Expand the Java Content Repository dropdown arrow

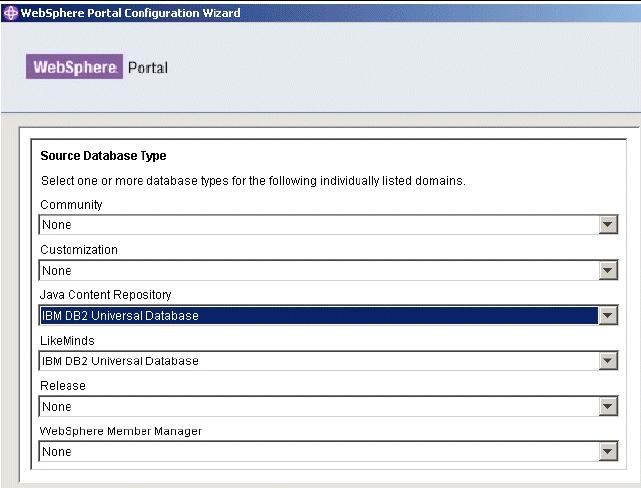tap(608, 315)
